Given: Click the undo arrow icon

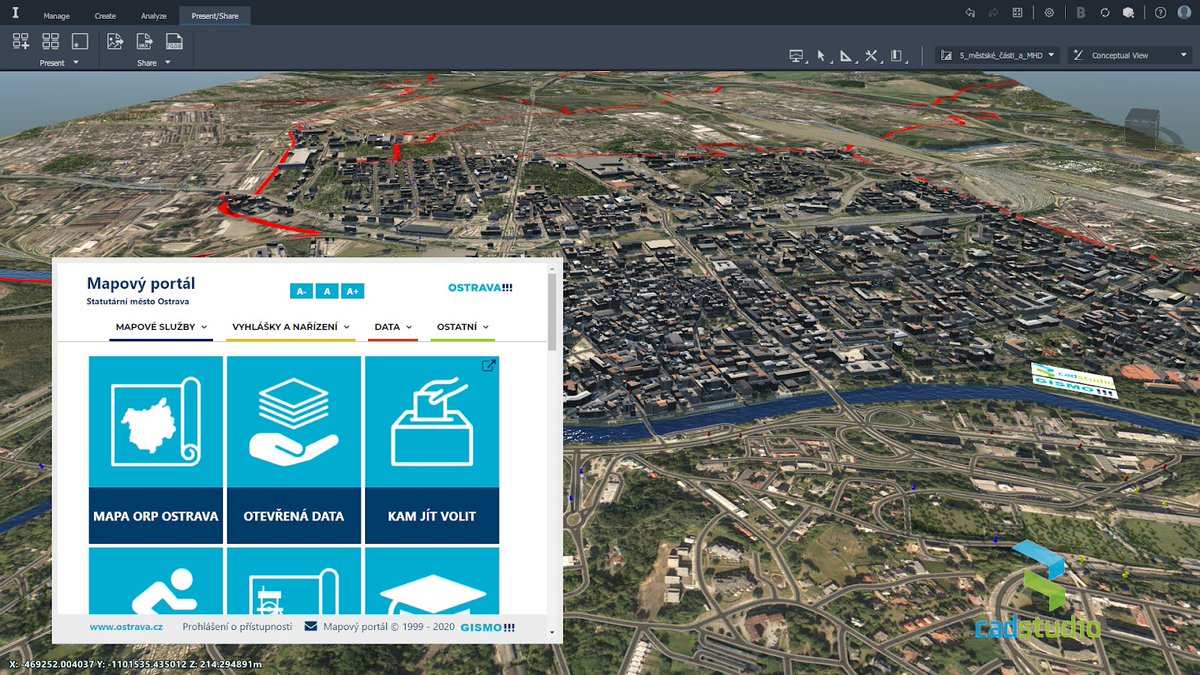Looking at the screenshot, I should (x=969, y=12).
